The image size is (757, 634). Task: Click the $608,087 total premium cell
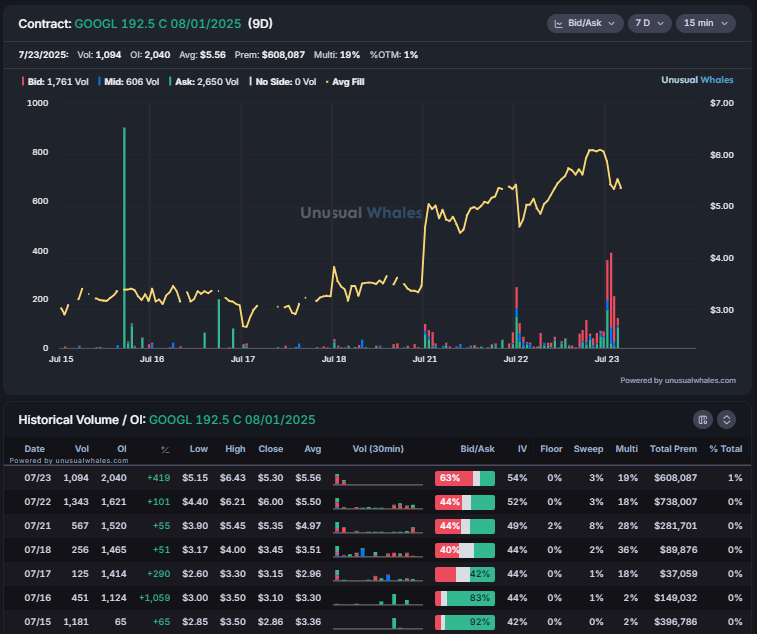pyautogui.click(x=675, y=478)
